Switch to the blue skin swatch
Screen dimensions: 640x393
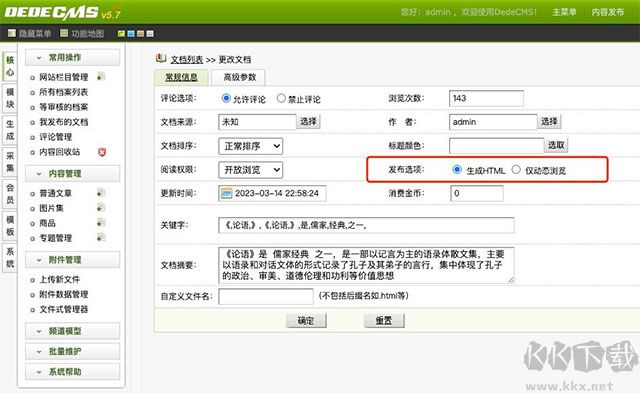click(x=131, y=33)
